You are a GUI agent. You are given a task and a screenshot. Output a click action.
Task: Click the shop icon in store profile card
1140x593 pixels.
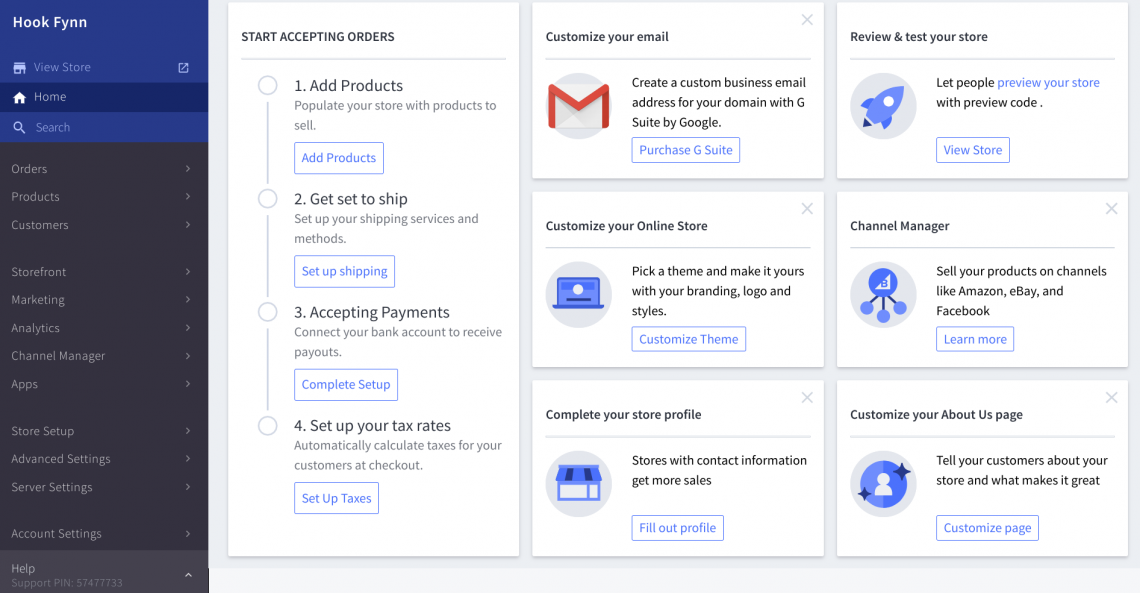pos(578,484)
